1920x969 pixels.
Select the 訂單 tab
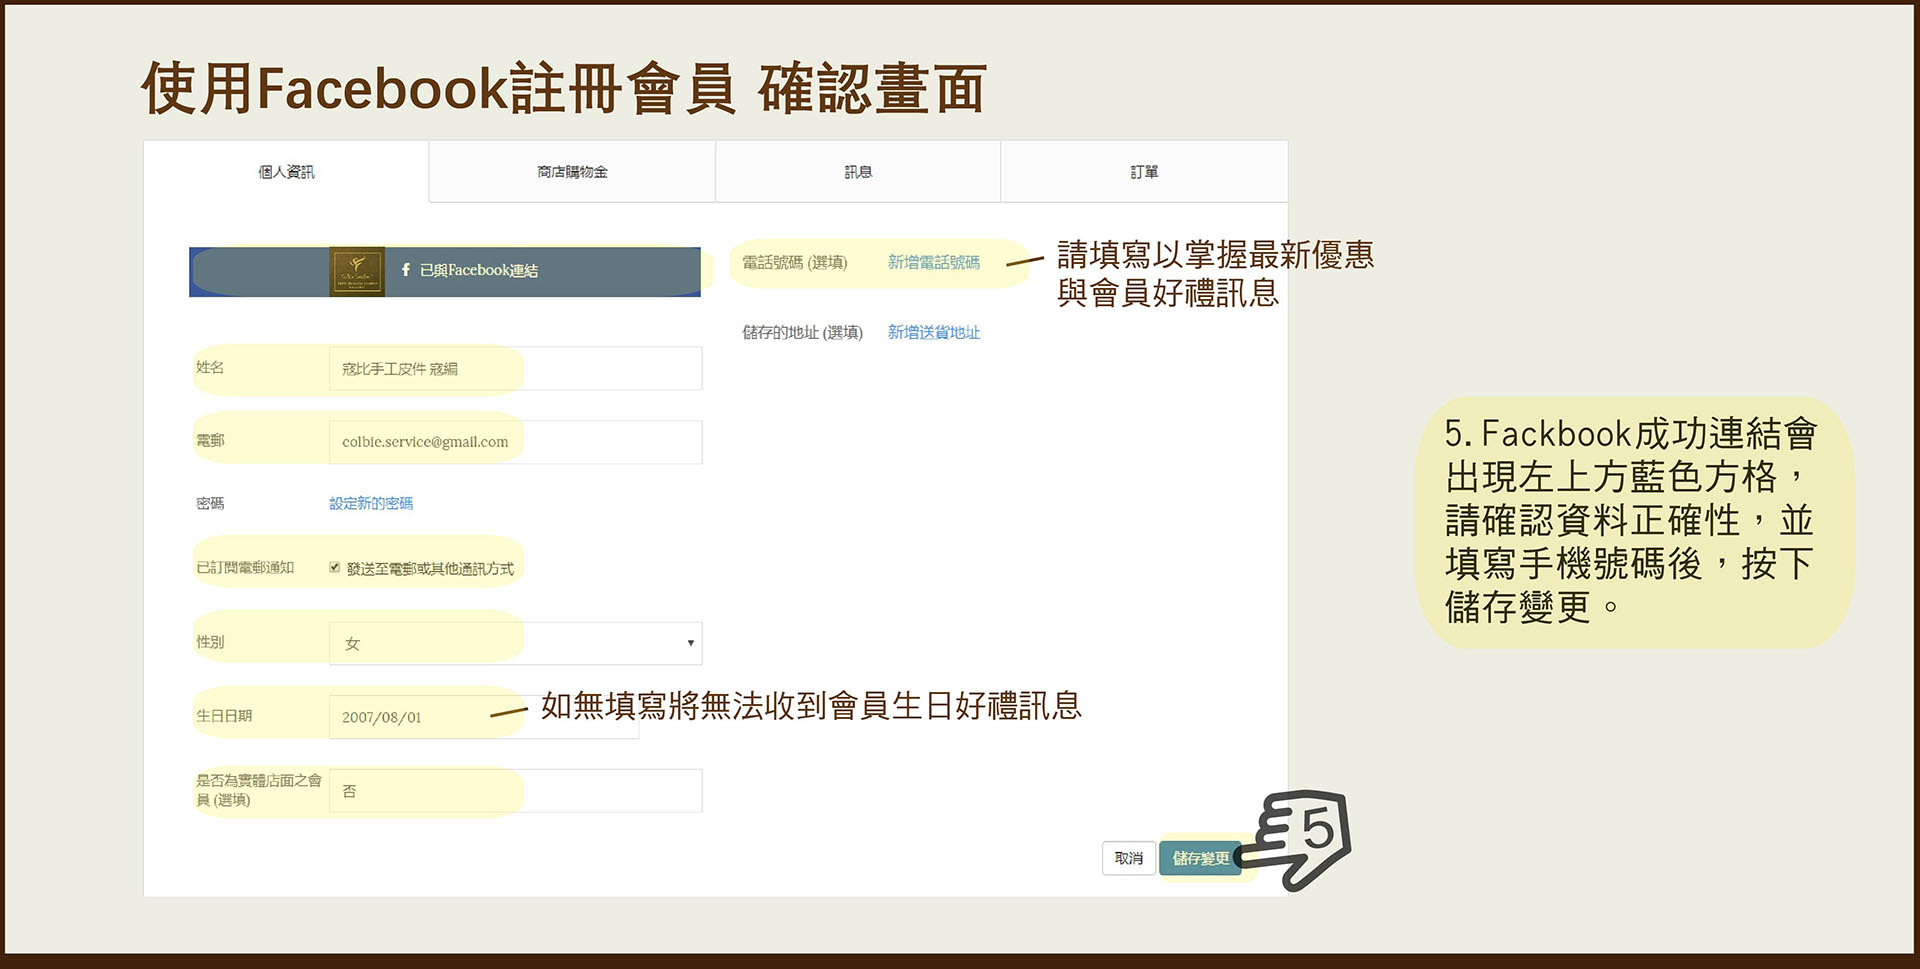1144,172
